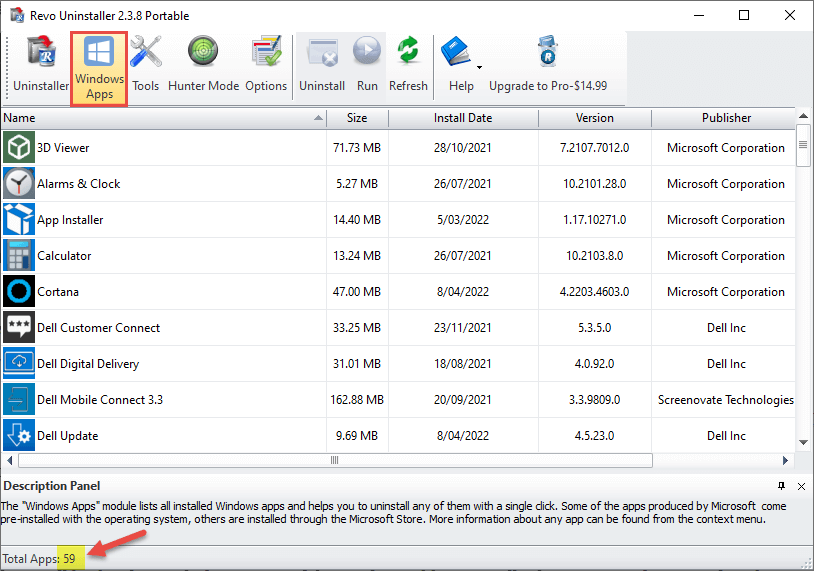Select the Dell Mobile Connect 3.3 icon

(19, 400)
